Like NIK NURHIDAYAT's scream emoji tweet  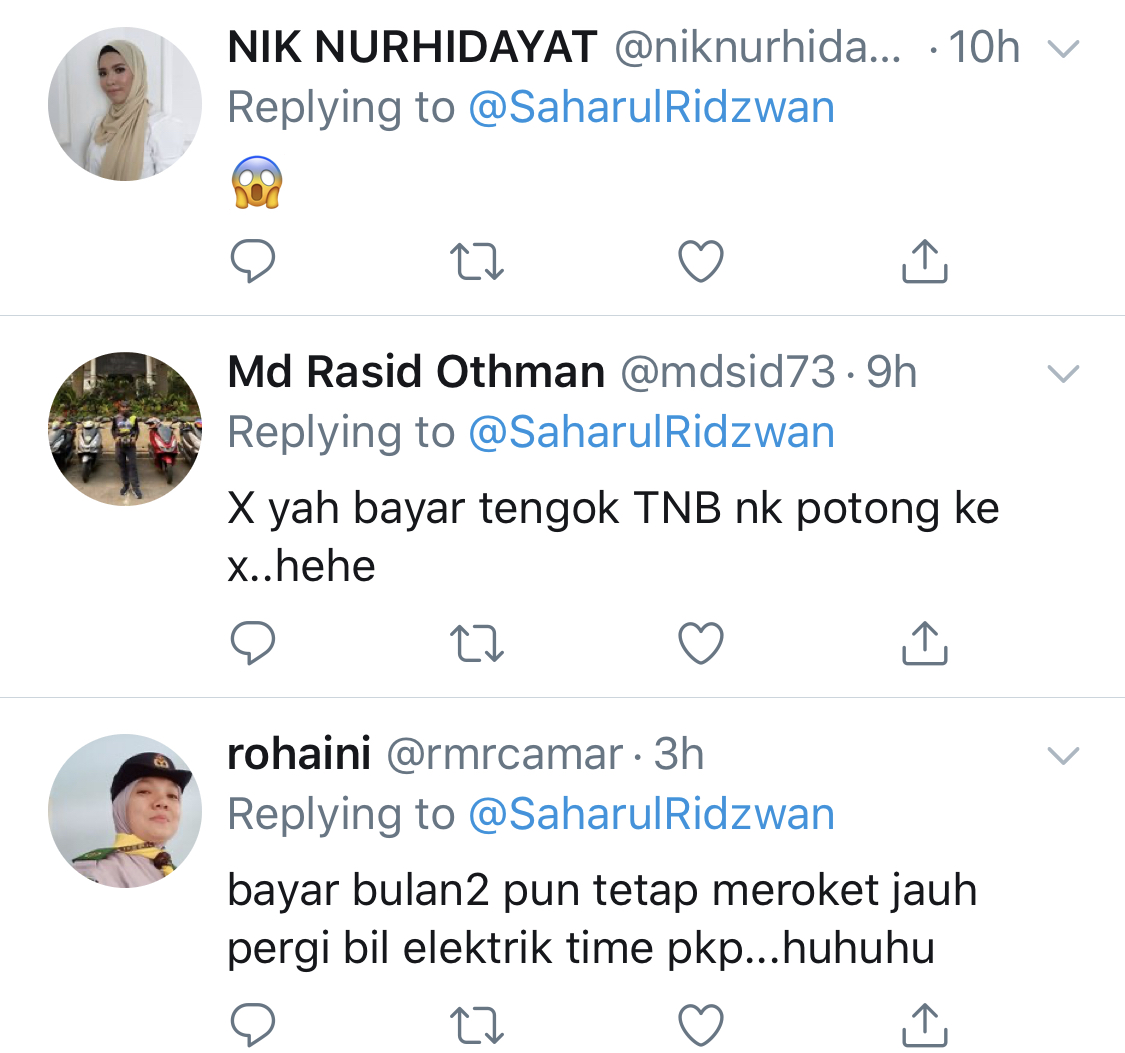(x=701, y=262)
